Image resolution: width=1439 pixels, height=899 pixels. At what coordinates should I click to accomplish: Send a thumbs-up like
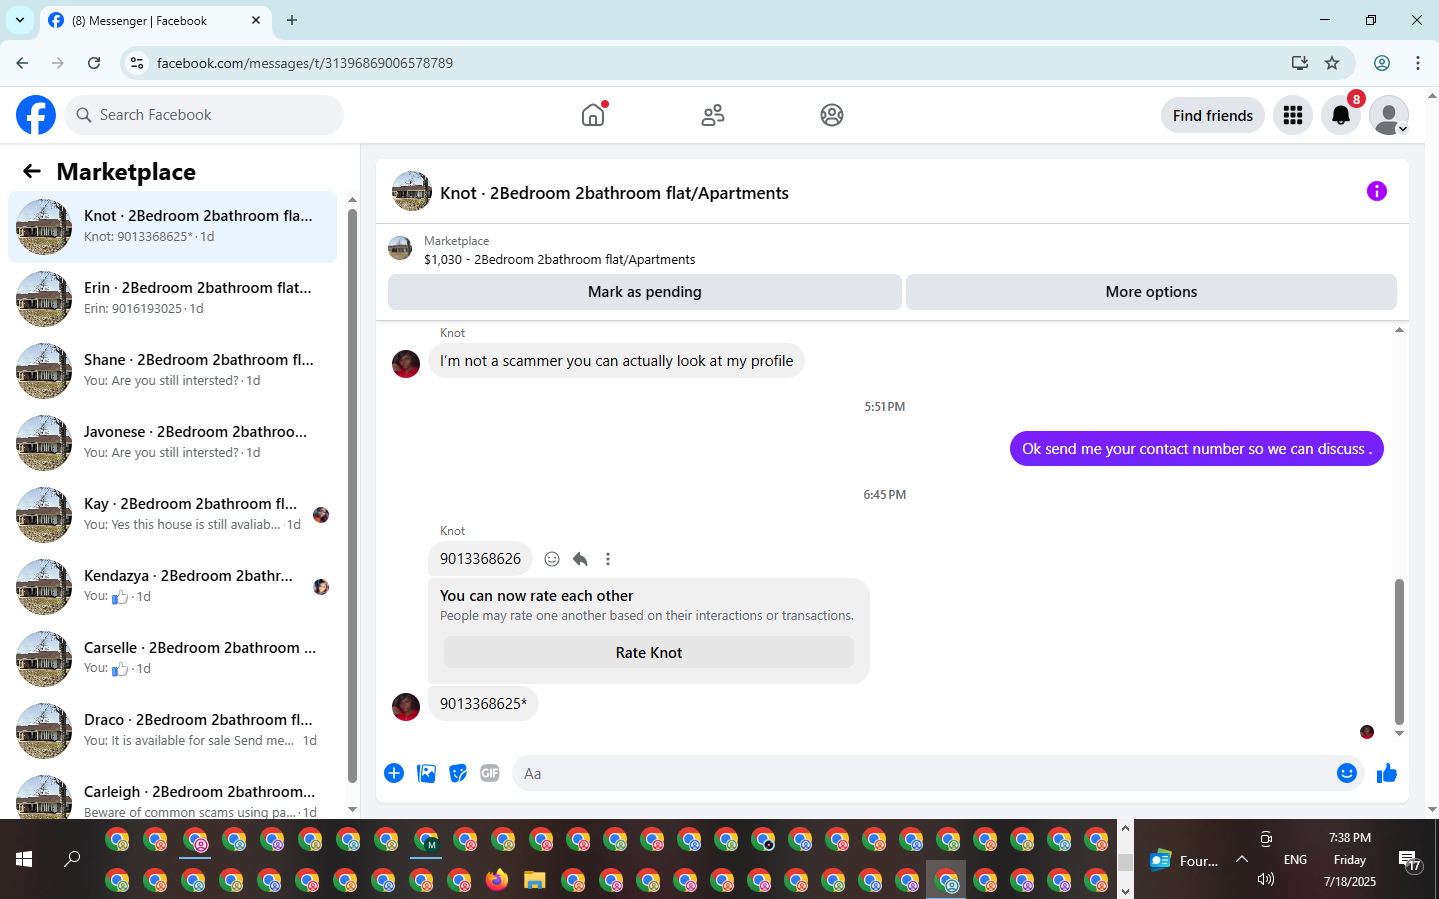(x=1387, y=773)
